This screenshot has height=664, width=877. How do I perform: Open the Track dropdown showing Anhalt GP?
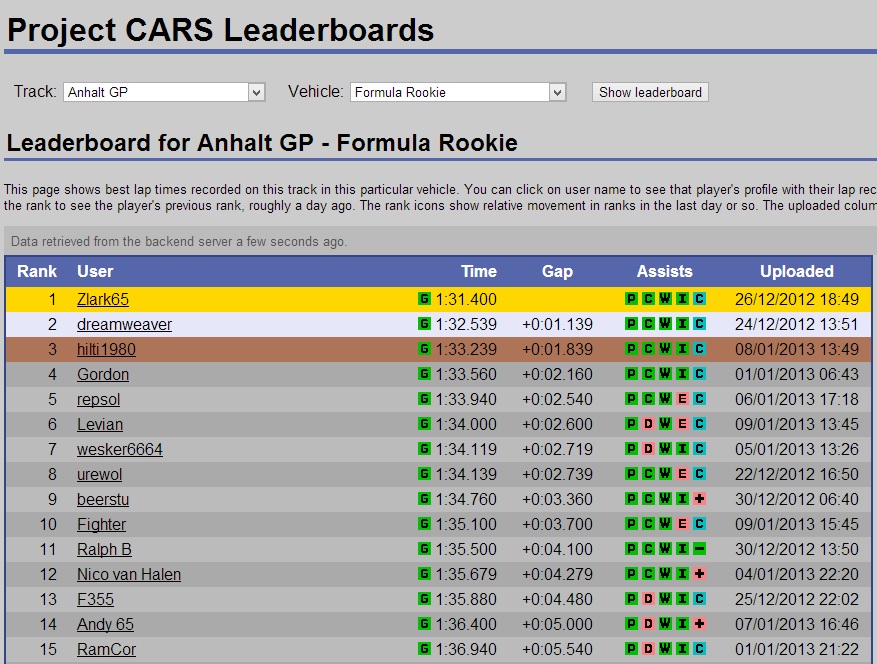tap(164, 92)
